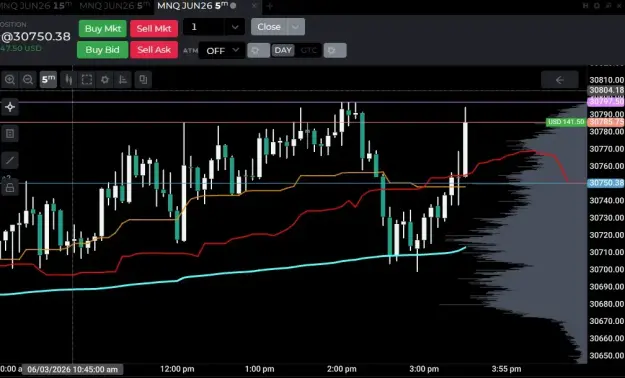Click Buy Mkt button
The image size is (625, 378).
103,29
